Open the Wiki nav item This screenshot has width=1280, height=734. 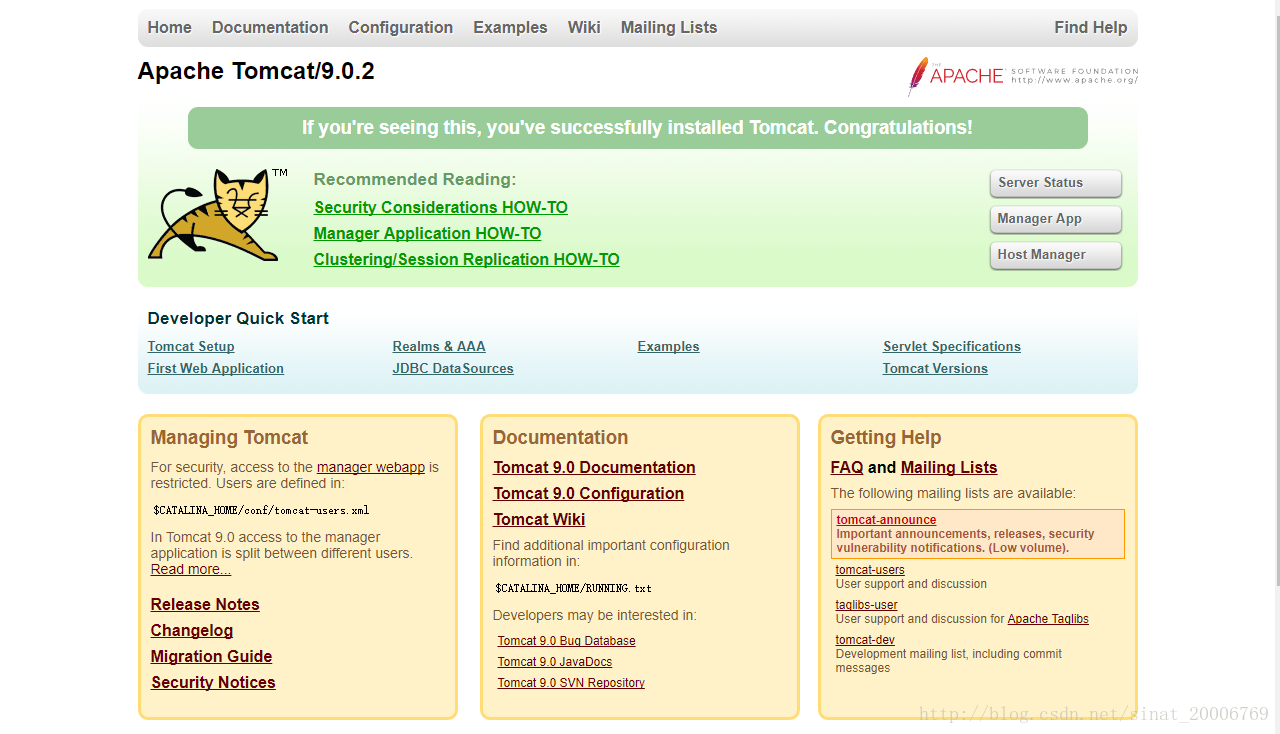coord(584,28)
